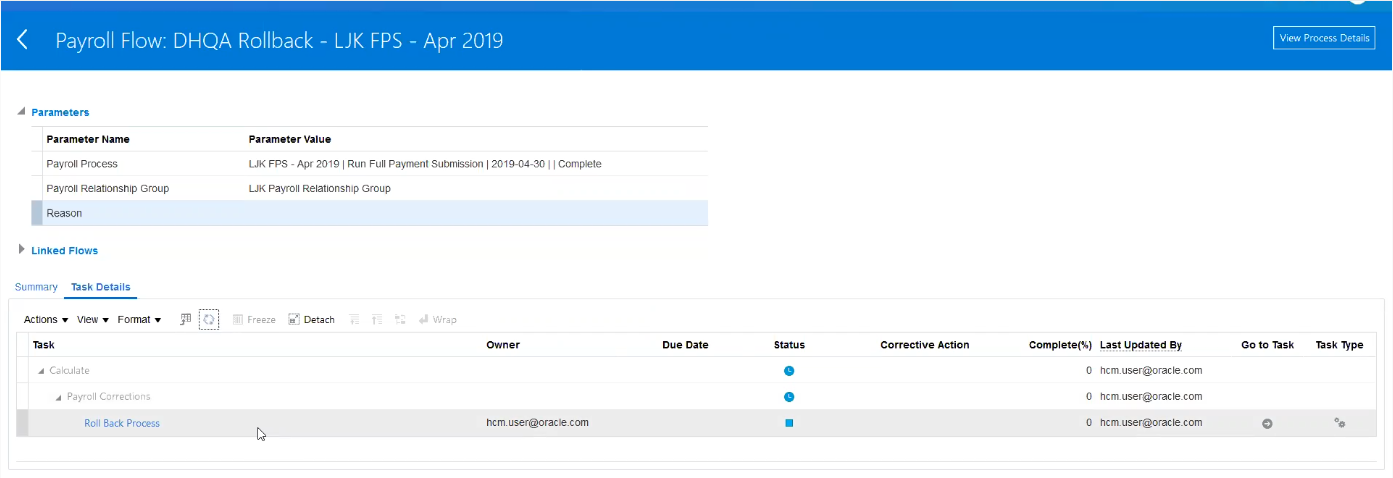Go back using the header arrow
Image resolution: width=1393 pixels, height=478 pixels.
(x=22, y=40)
